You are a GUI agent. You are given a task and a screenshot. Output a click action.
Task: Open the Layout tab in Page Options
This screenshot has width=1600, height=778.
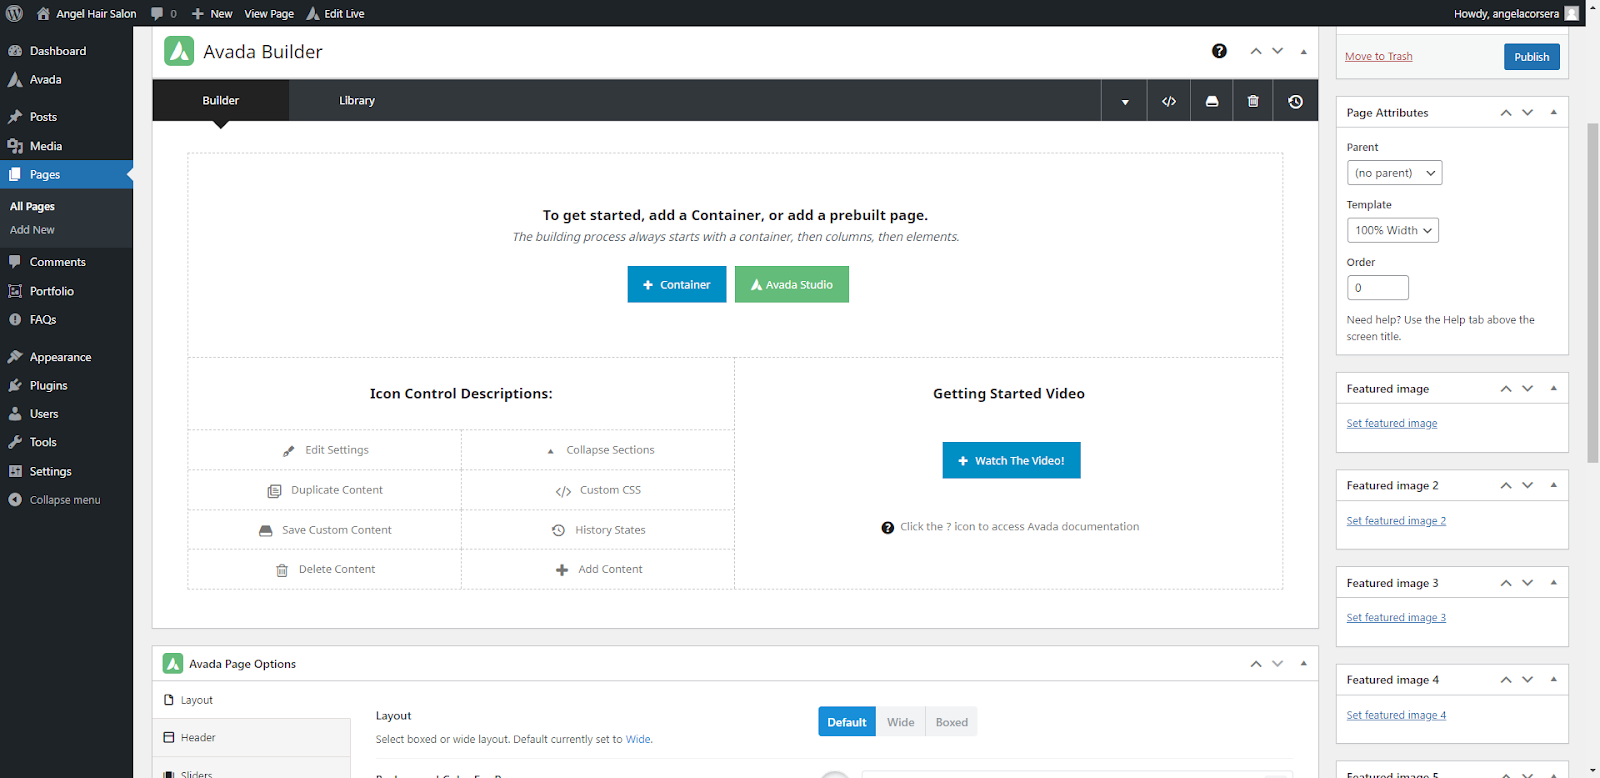pyautogui.click(x=251, y=700)
